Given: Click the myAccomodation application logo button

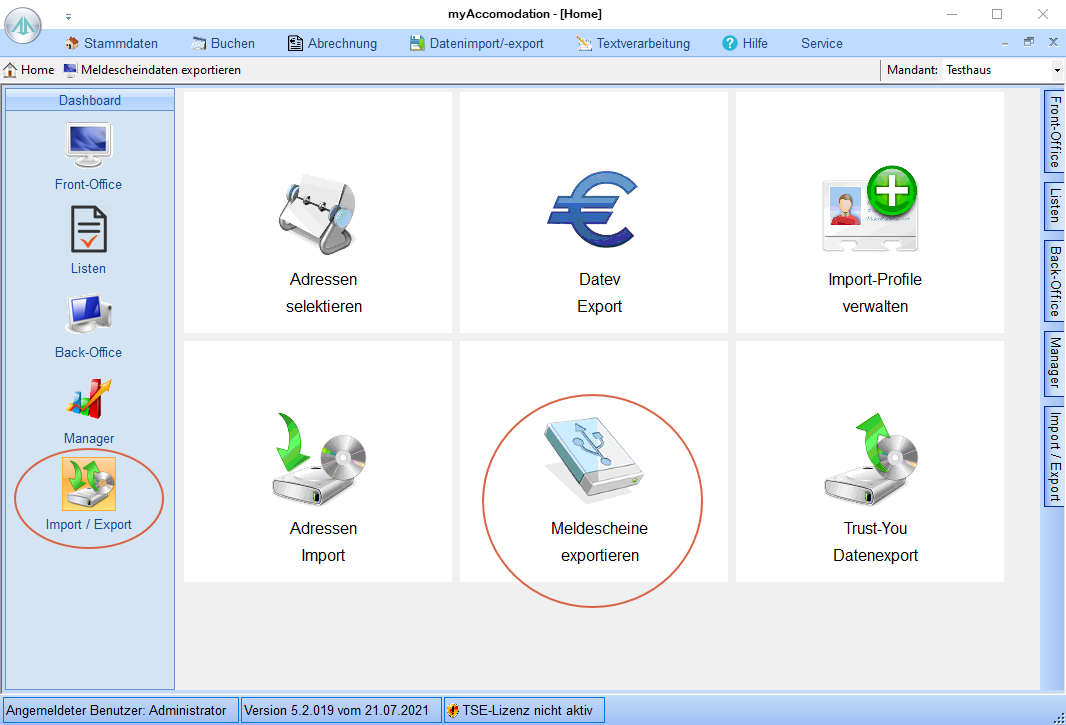Looking at the screenshot, I should [x=23, y=24].
